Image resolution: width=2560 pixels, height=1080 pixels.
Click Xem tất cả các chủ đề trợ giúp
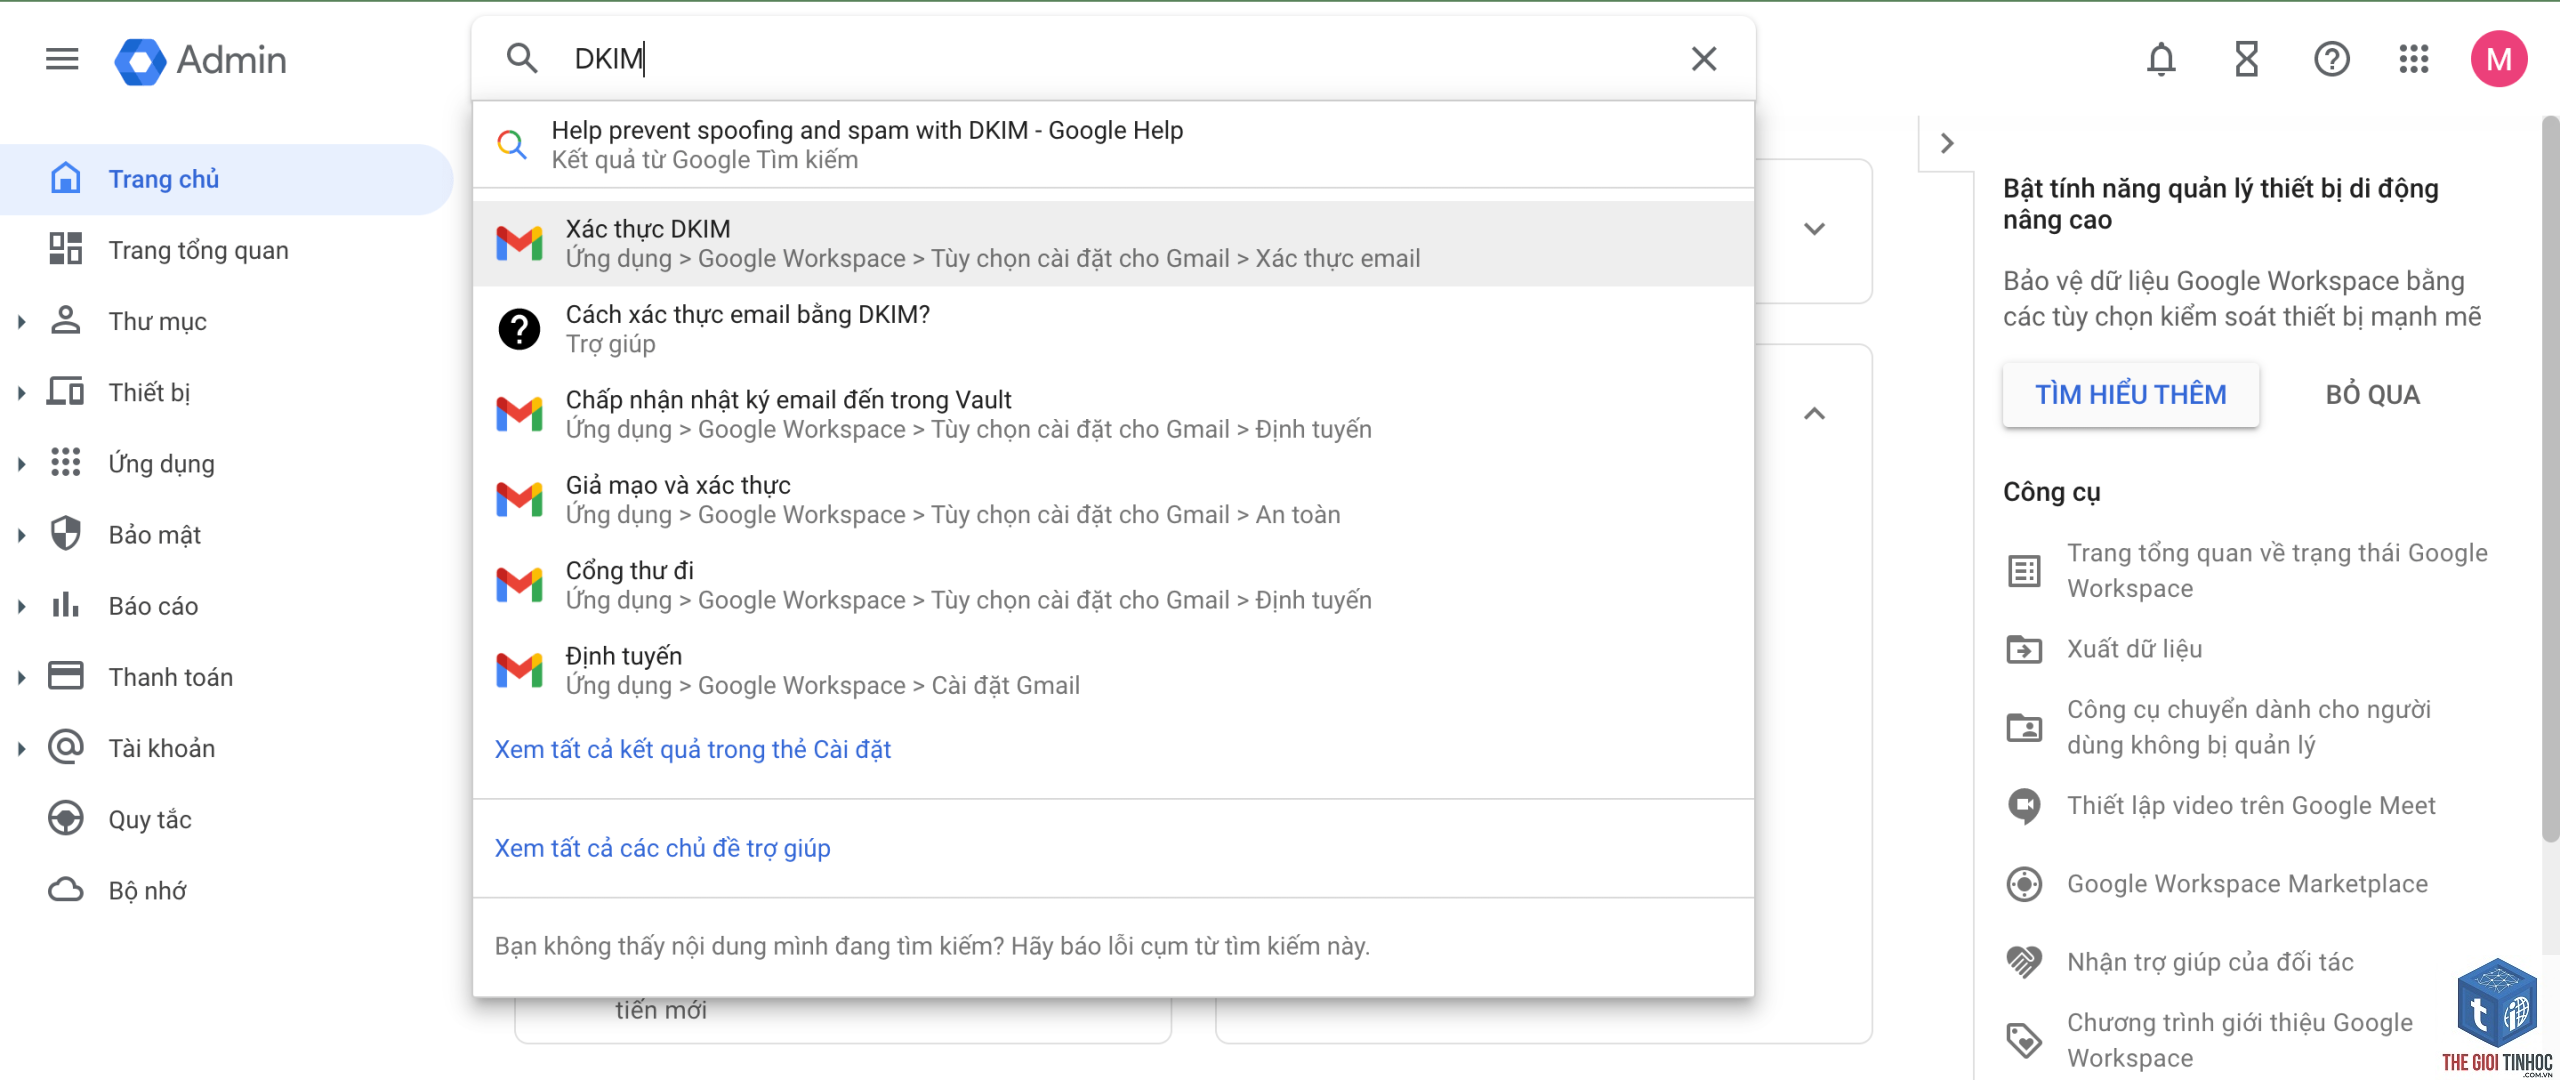click(662, 848)
